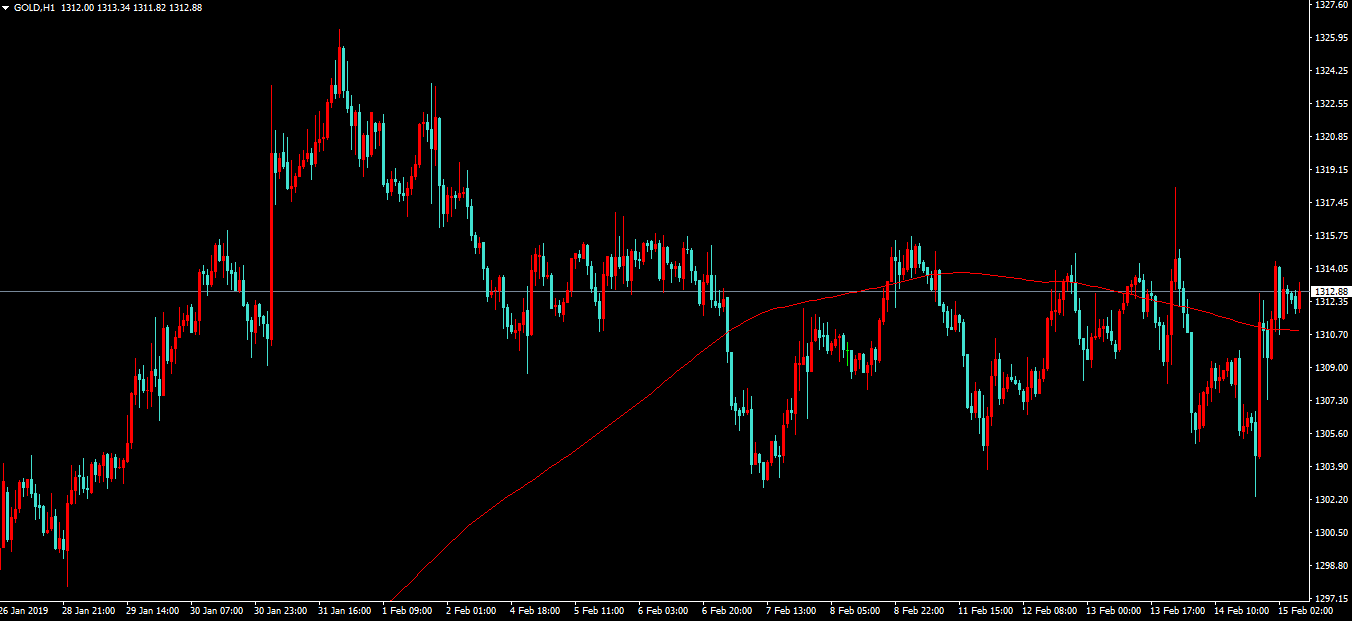Click price label 1305.60 on the scale
This screenshot has width=1352, height=621.
click(1330, 433)
